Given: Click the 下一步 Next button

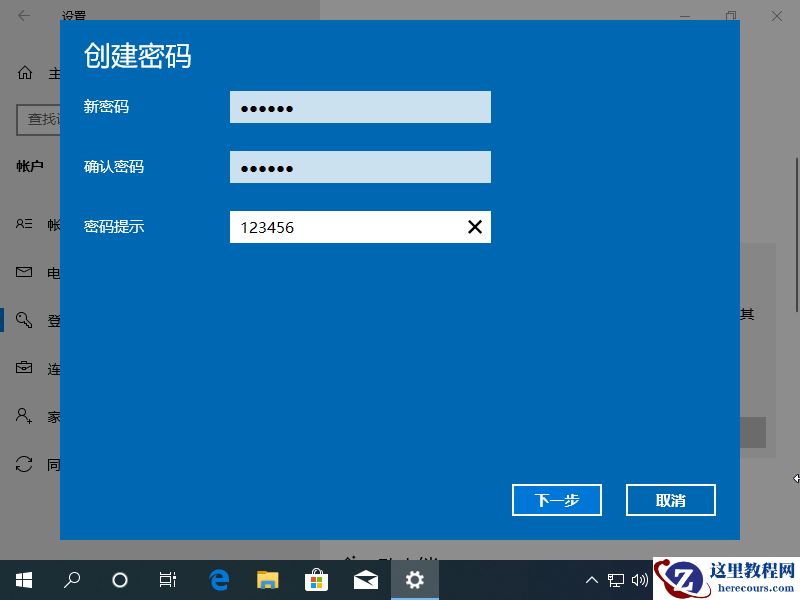Looking at the screenshot, I should point(556,500).
